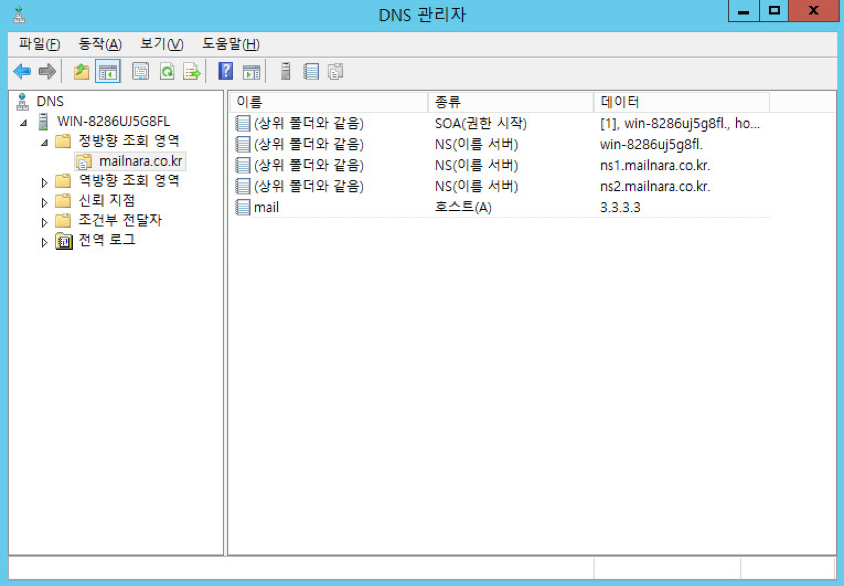Expand the 전역 로그 tree node
Viewport: 844px width, 586px height.
tap(45, 242)
